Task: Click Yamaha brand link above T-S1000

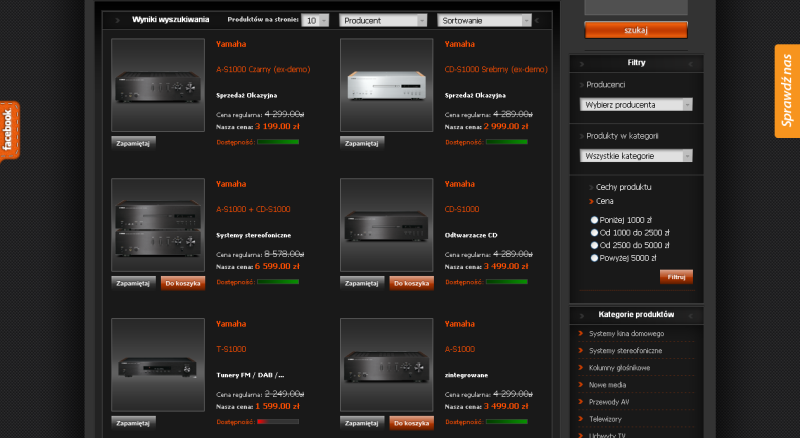Action: pos(231,324)
